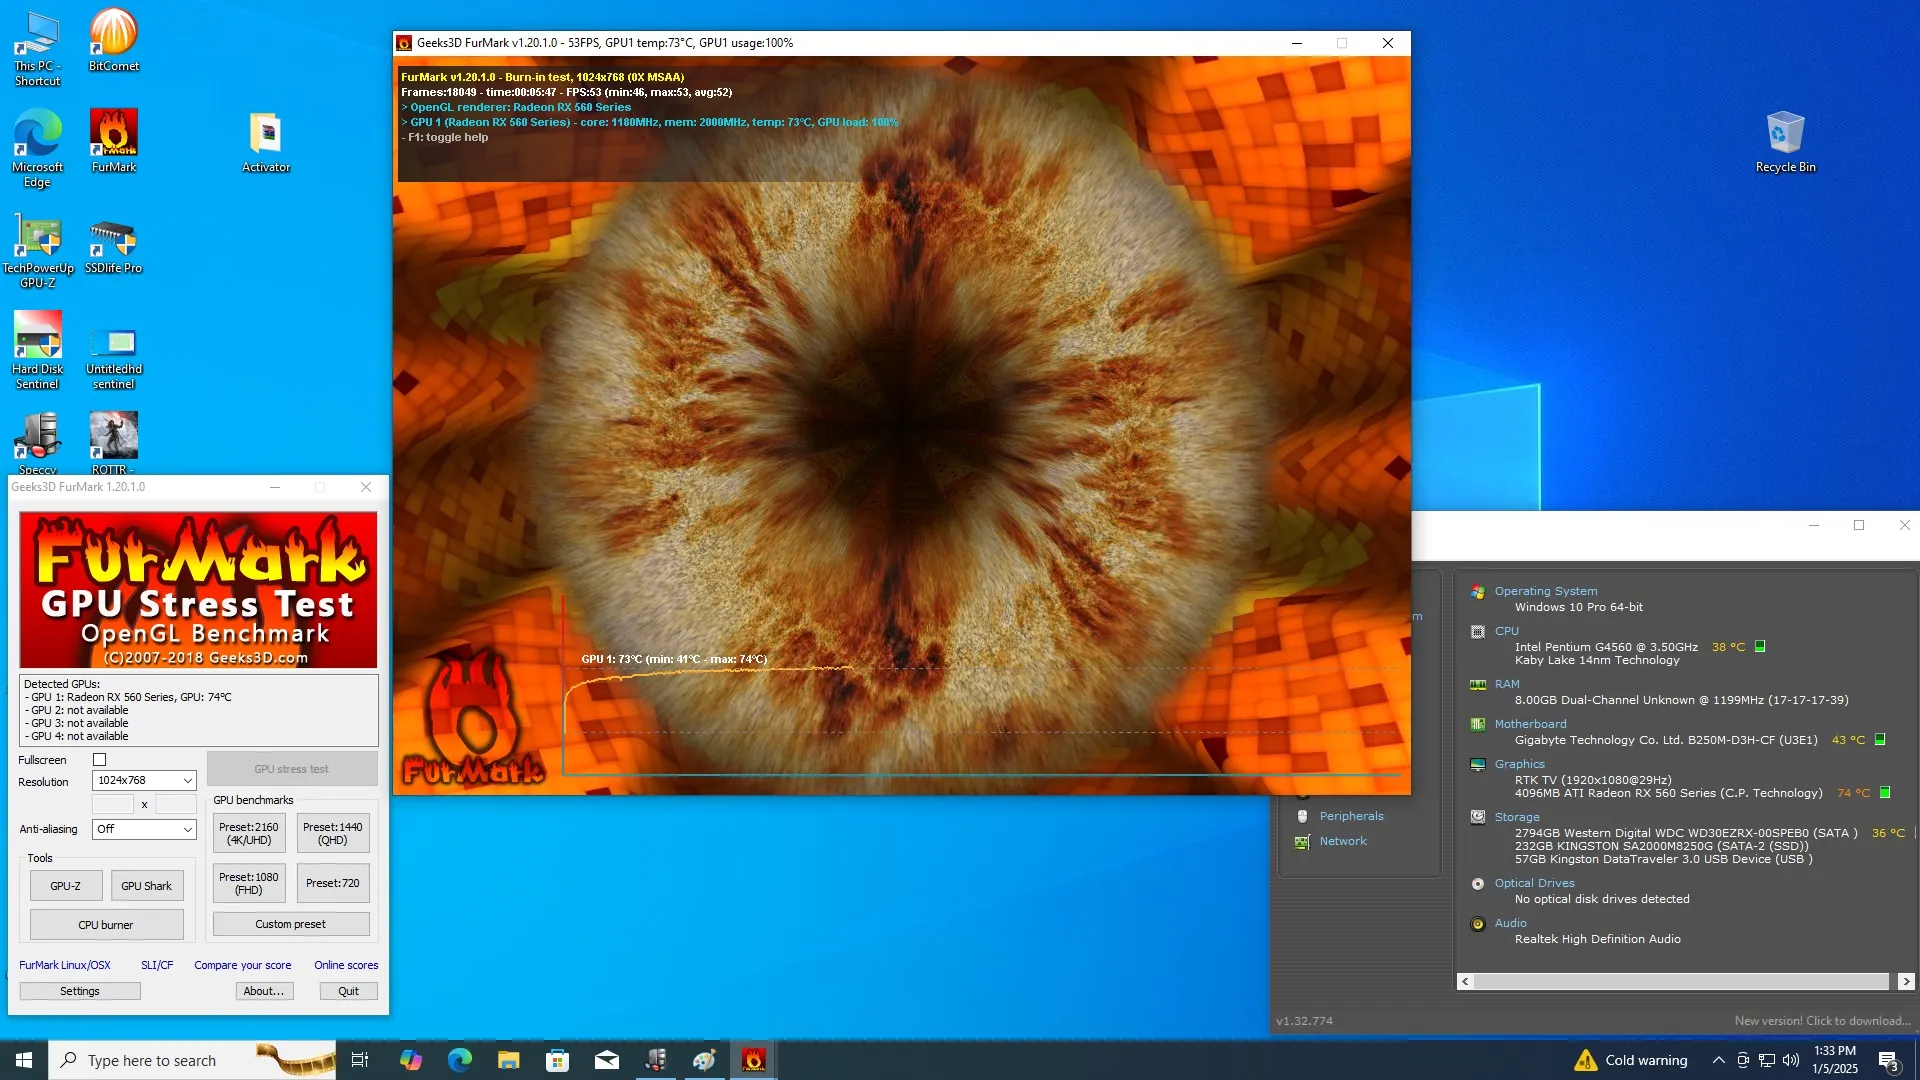Open Task View from the taskbar
The height and width of the screenshot is (1080, 1920).
coord(360,1060)
